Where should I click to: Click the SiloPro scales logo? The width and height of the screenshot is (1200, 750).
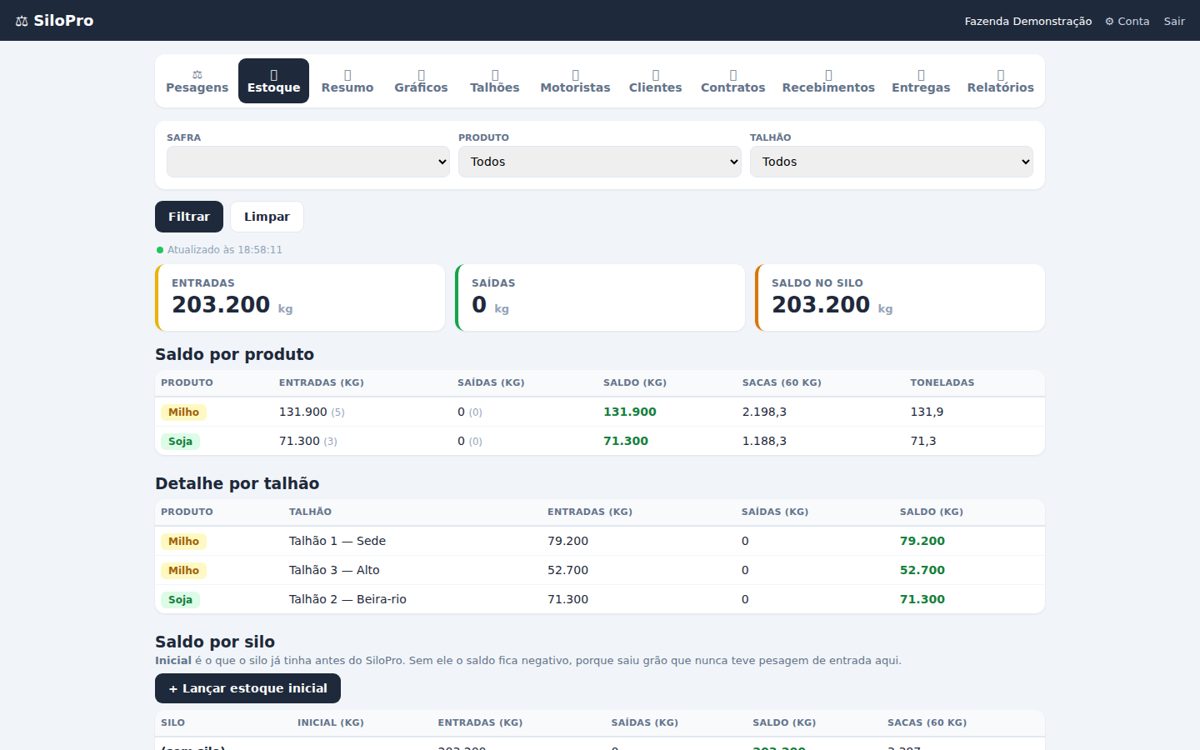pos(55,20)
